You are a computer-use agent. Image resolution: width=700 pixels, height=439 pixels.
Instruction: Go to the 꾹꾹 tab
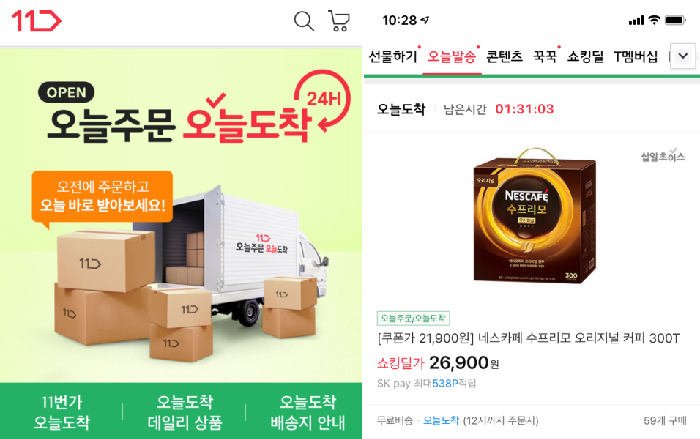point(545,57)
